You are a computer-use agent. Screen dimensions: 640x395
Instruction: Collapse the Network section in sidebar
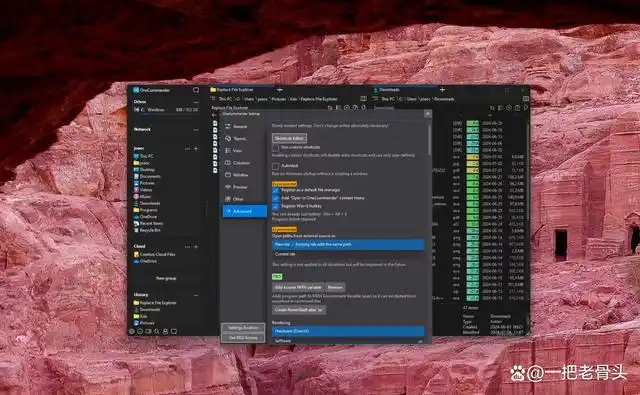(196, 130)
